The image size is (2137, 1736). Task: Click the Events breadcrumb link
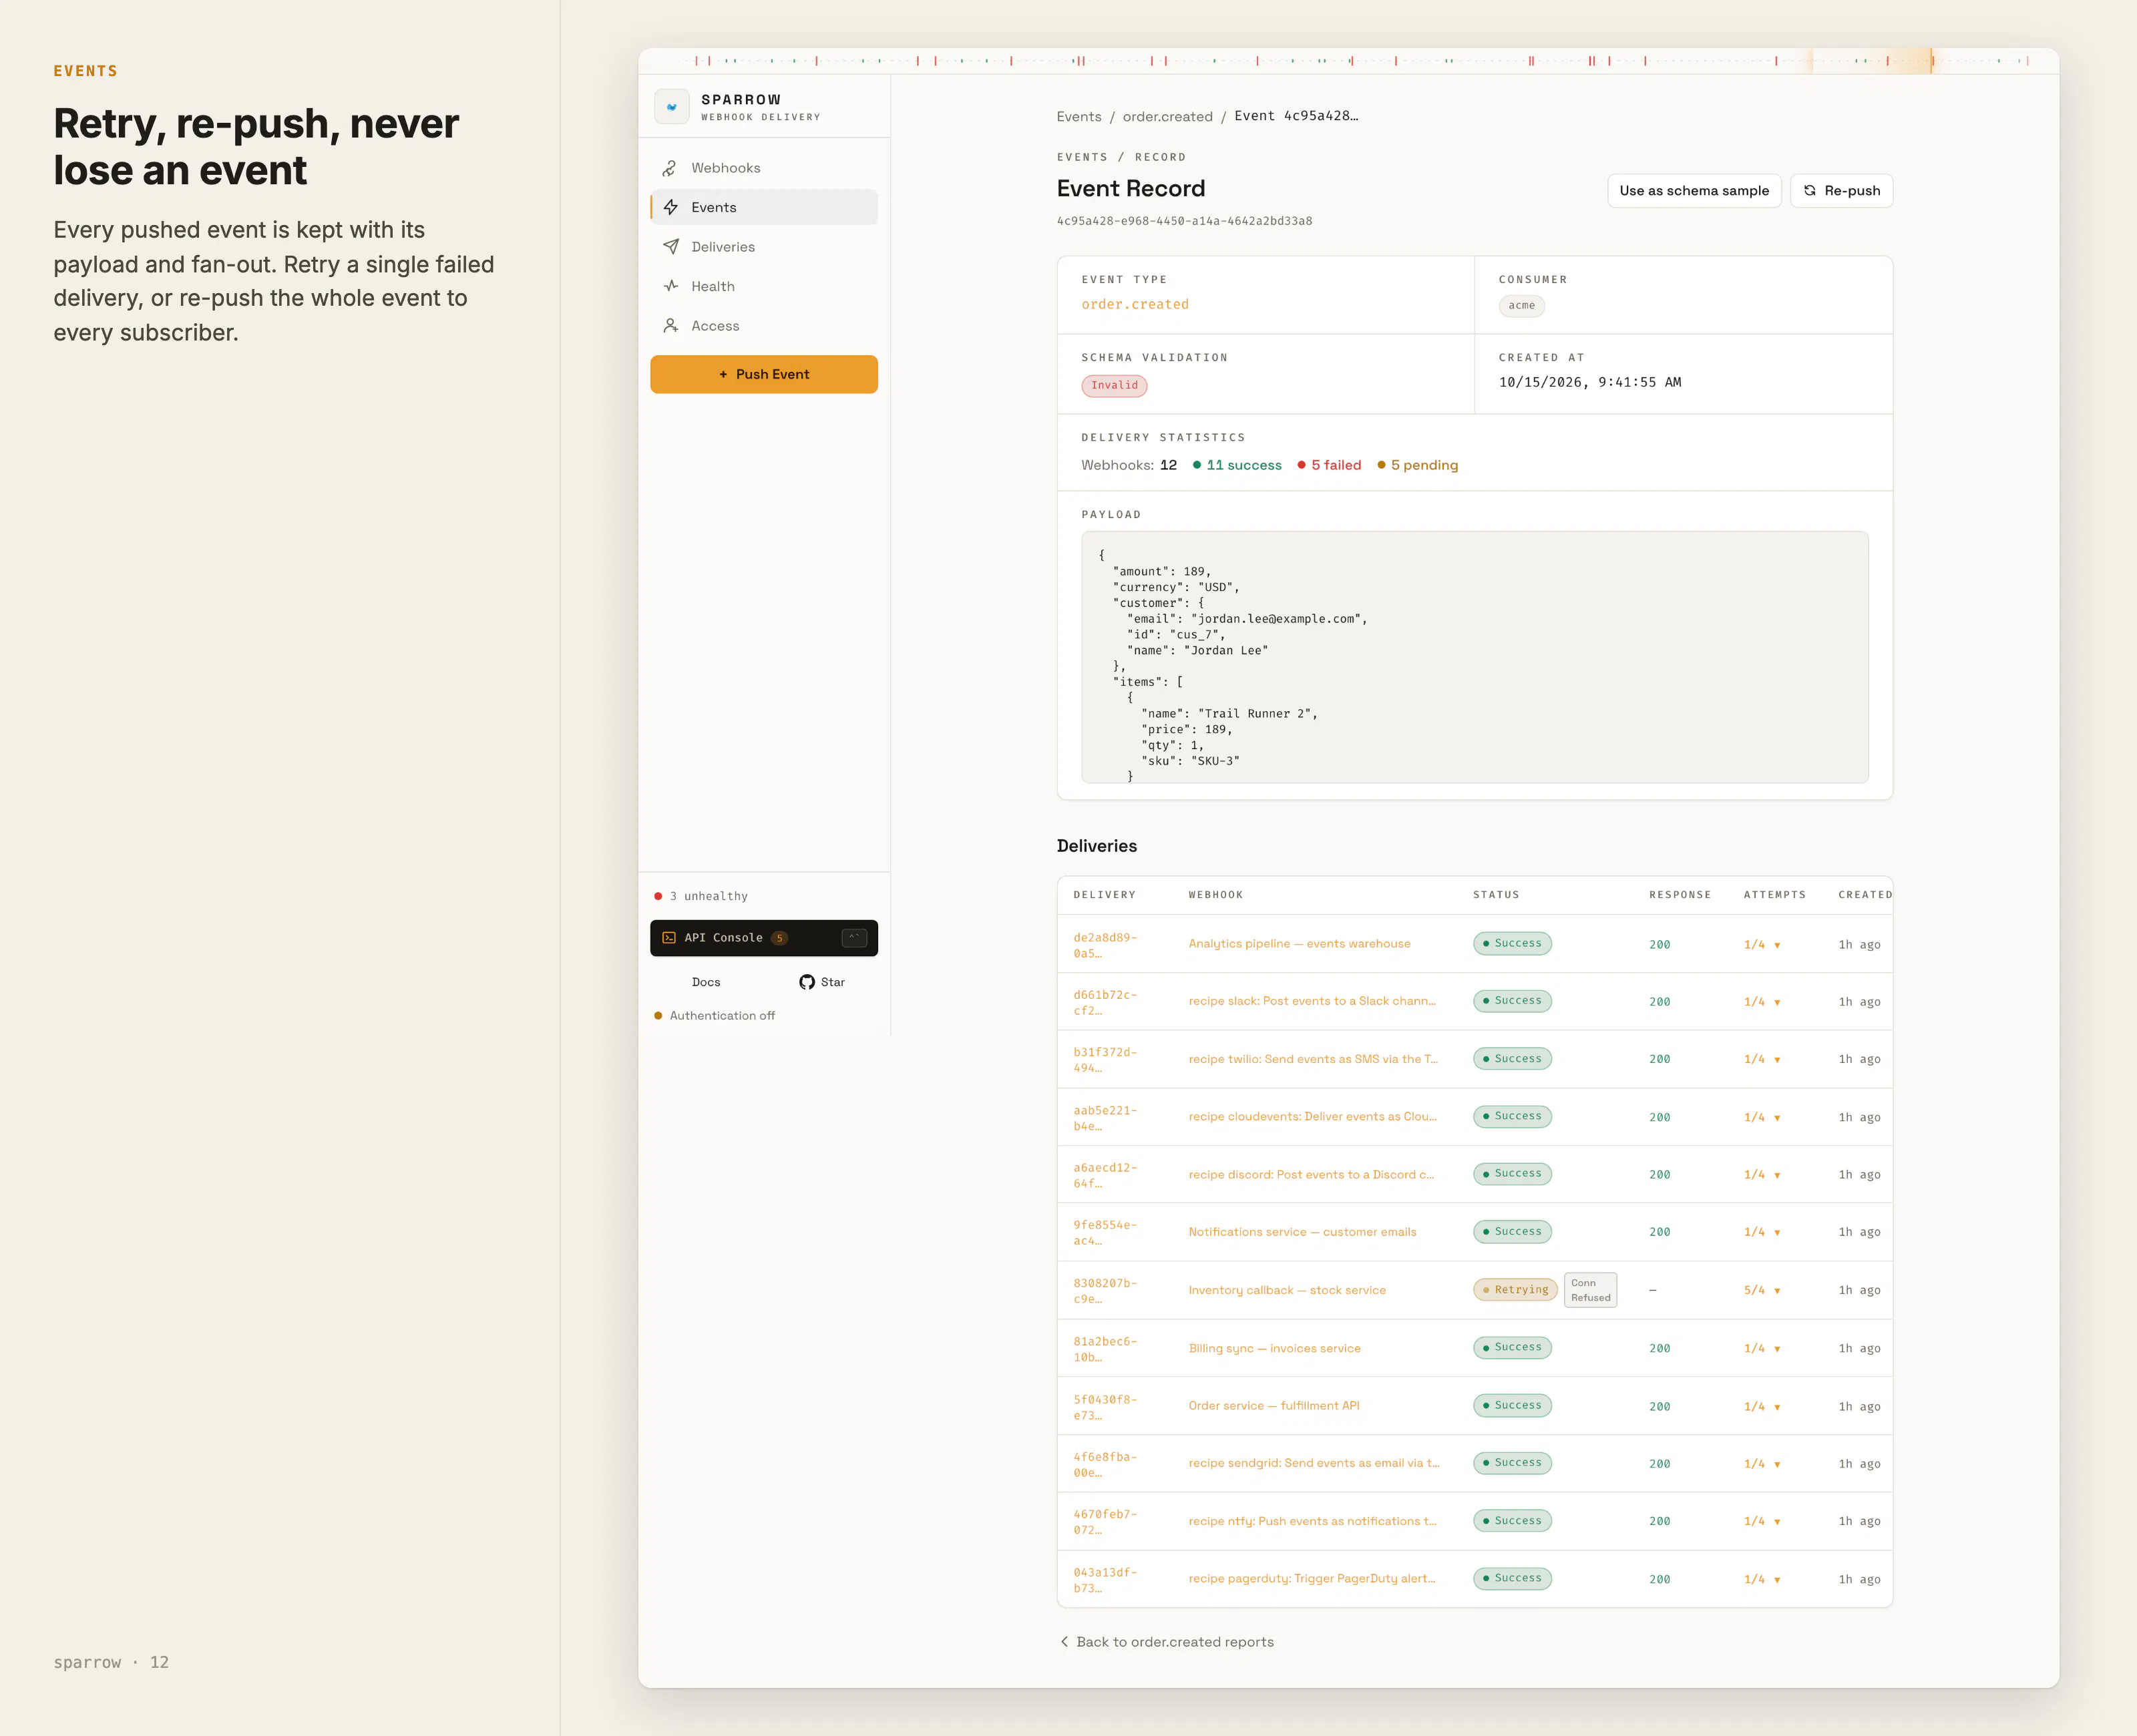pos(1079,117)
